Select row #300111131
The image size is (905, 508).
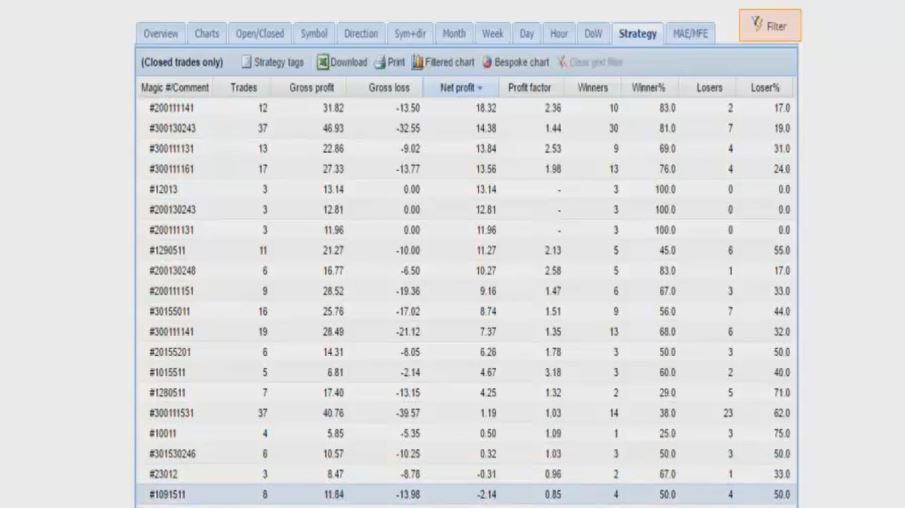466,149
